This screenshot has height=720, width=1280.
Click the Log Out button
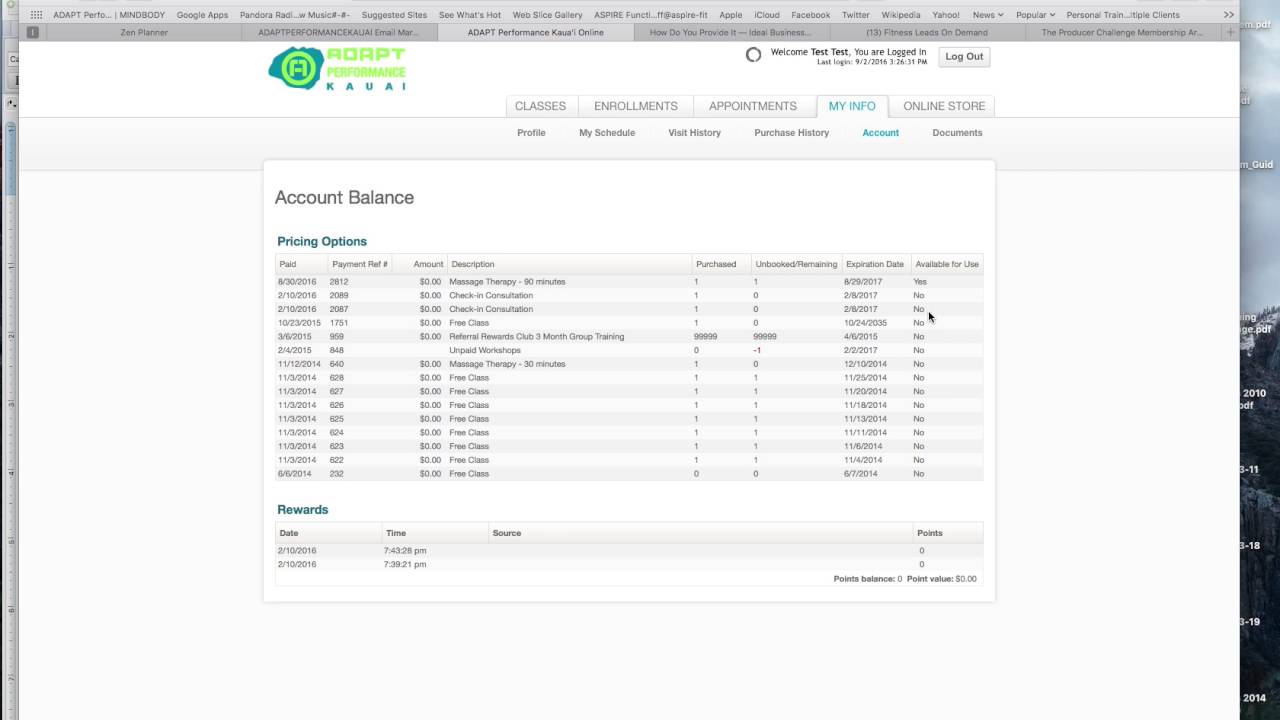click(x=964, y=57)
